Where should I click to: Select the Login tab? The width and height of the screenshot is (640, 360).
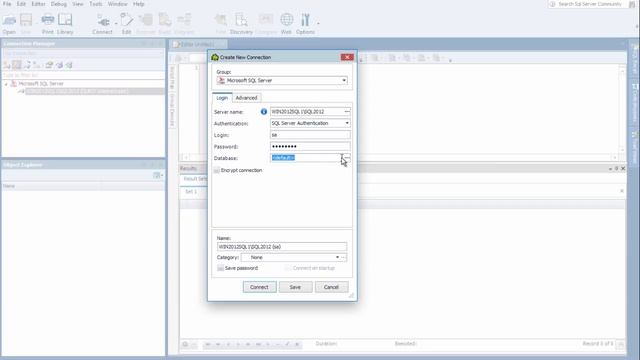tap(222, 98)
